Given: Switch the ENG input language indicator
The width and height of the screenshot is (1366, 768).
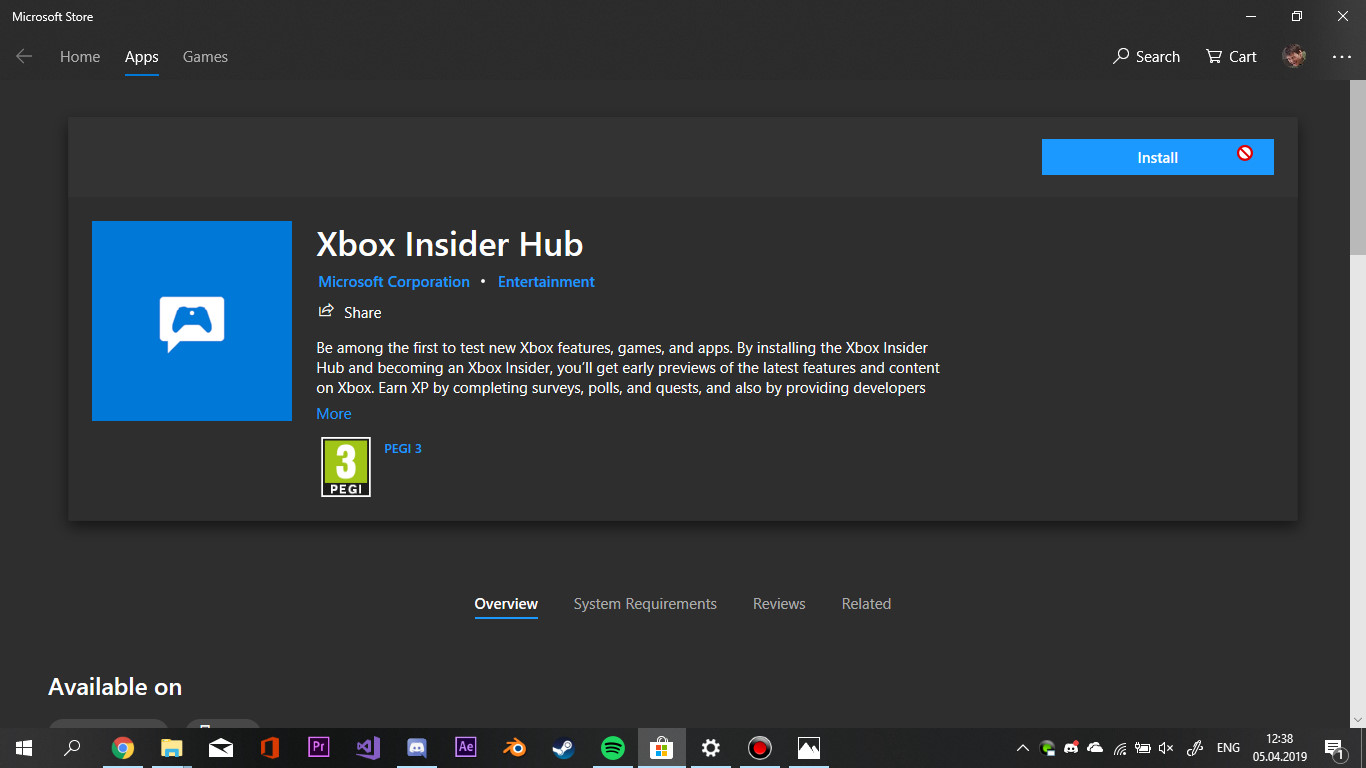Looking at the screenshot, I should (1228, 748).
